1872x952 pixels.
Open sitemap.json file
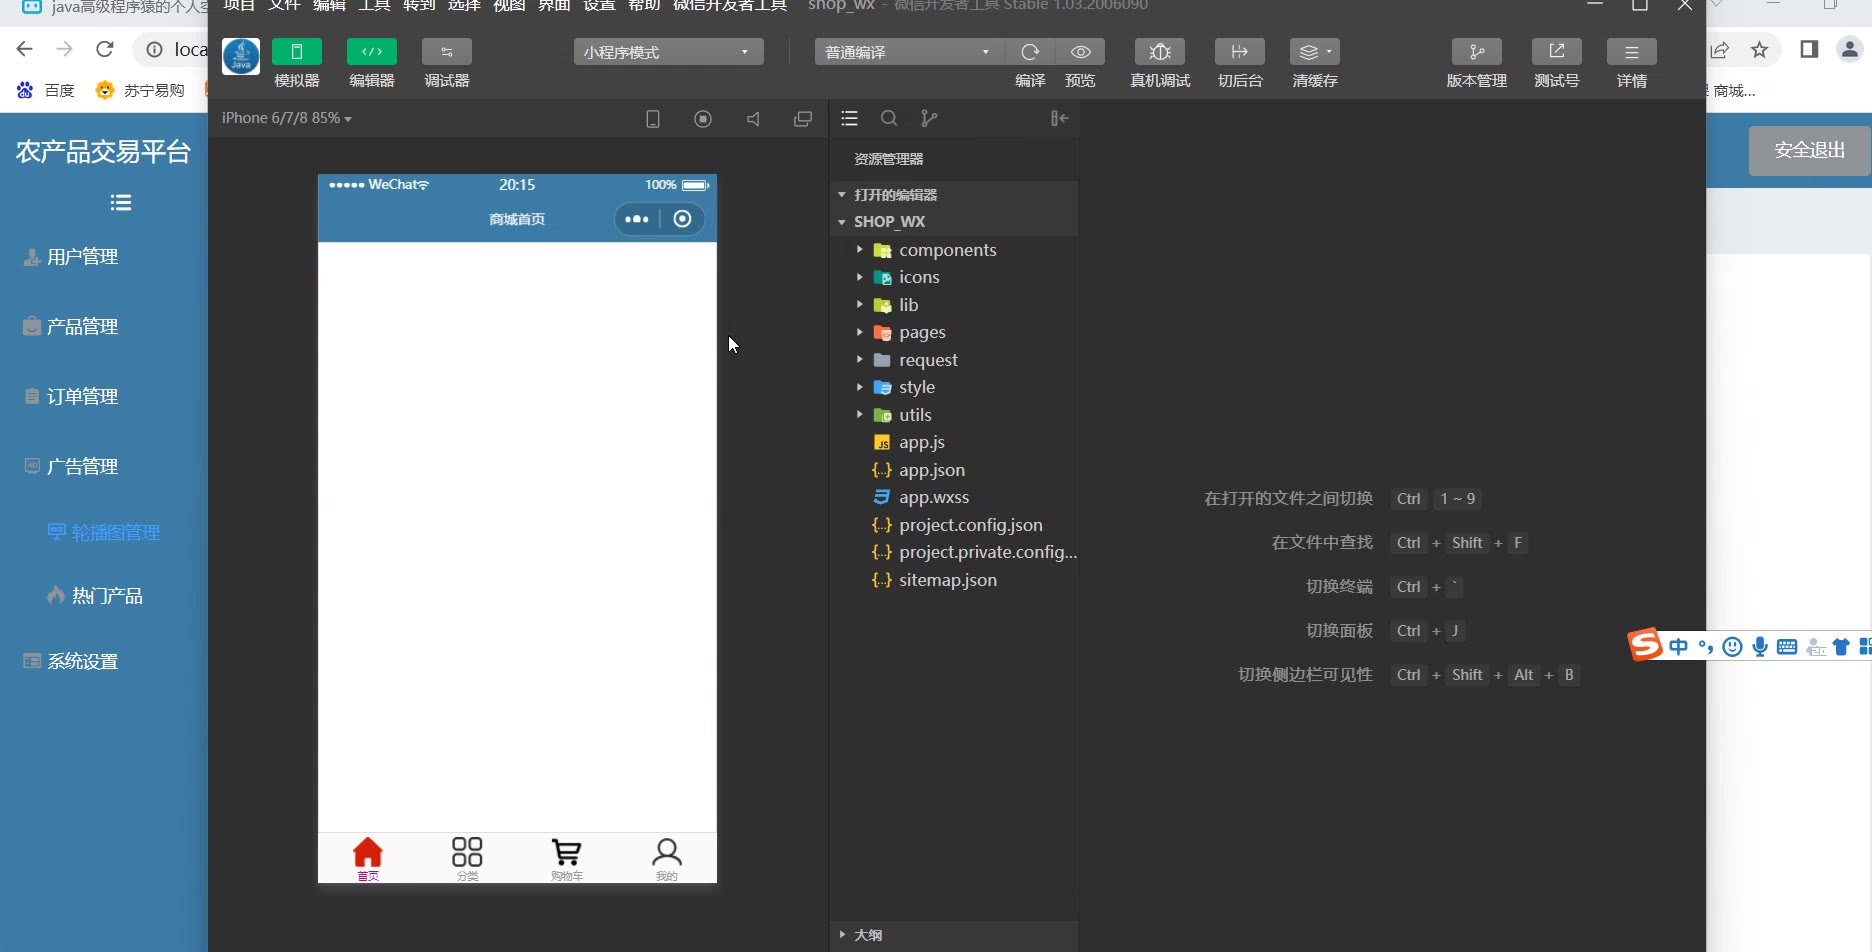click(954, 580)
